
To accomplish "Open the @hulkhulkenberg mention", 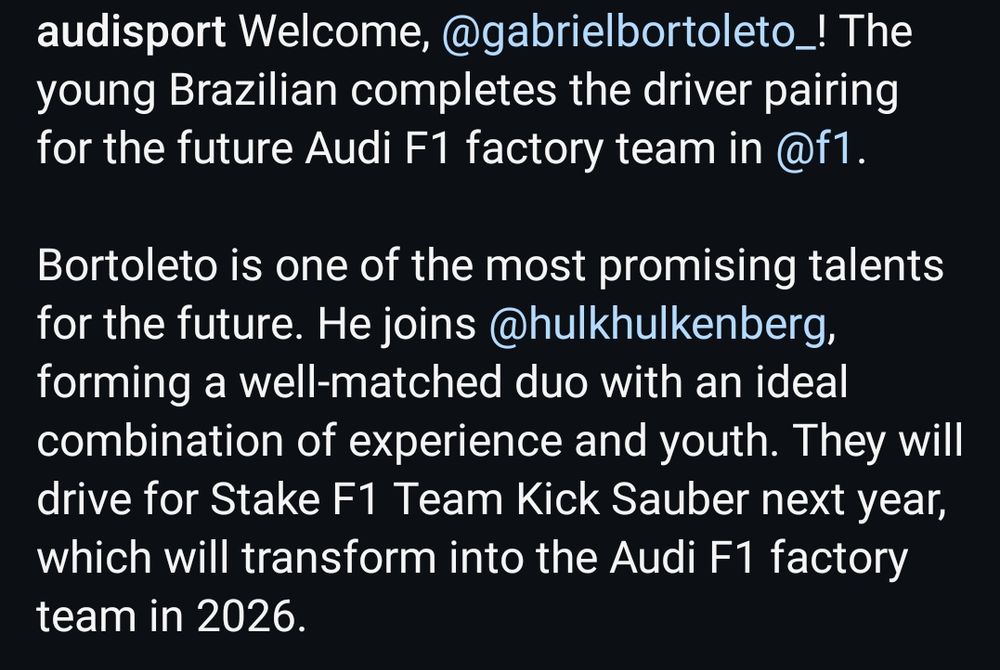I will tap(658, 323).
